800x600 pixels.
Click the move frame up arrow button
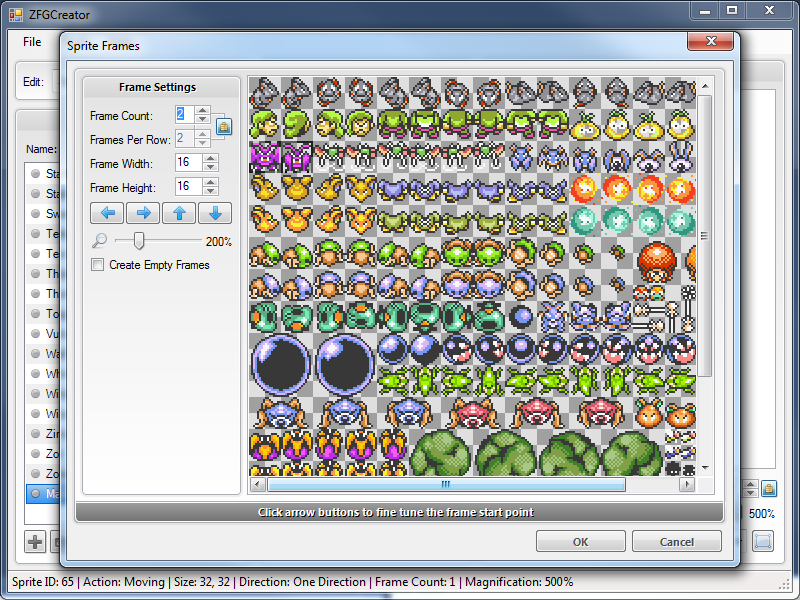(x=179, y=213)
